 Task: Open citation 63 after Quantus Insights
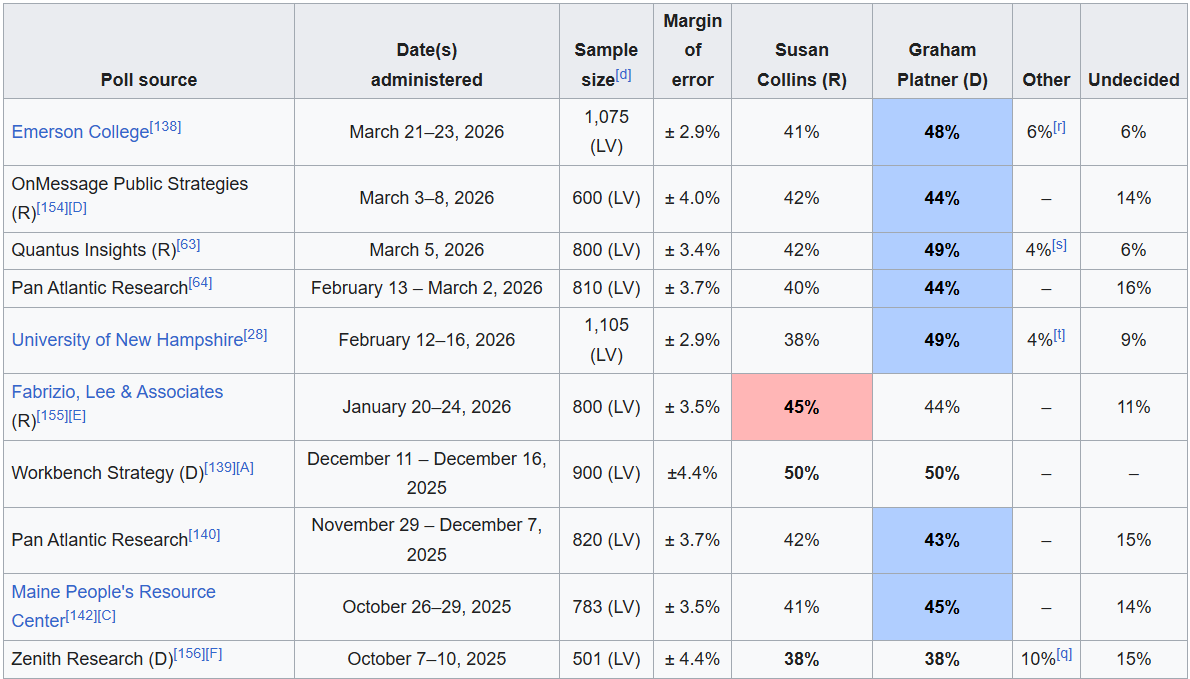click(188, 245)
